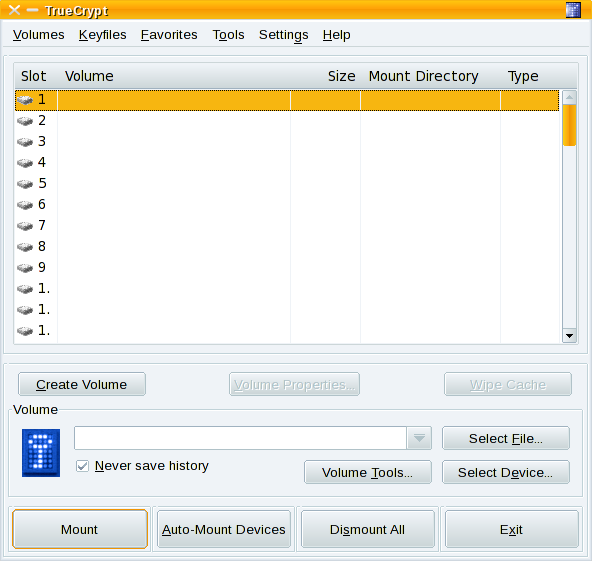
Task: Click the Mount button
Action: (80, 529)
